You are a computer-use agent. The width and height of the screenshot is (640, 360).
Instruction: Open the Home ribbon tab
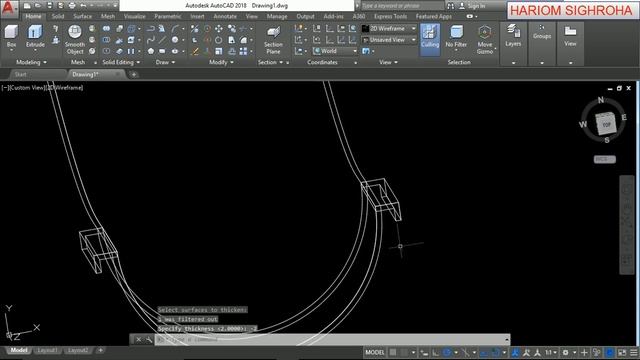coord(33,16)
